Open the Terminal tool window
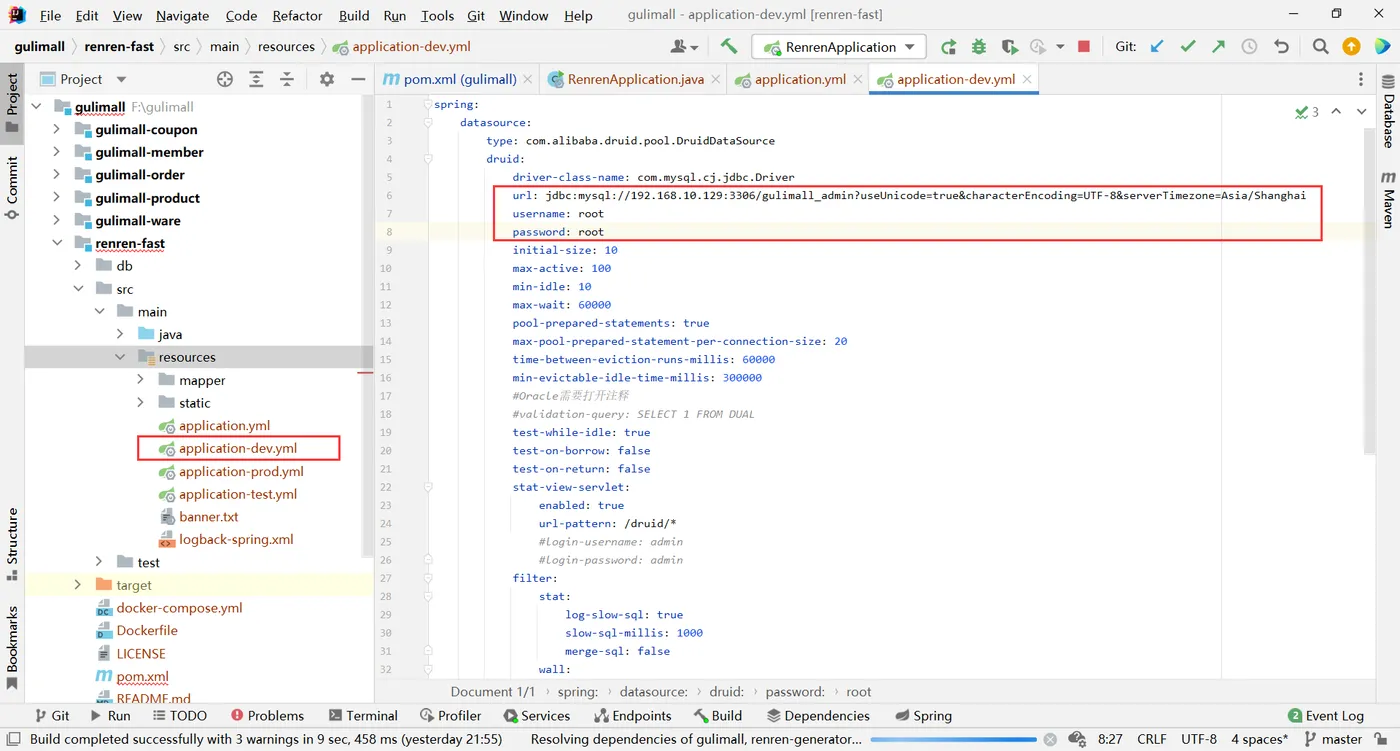The height and width of the screenshot is (751, 1400). tap(363, 716)
